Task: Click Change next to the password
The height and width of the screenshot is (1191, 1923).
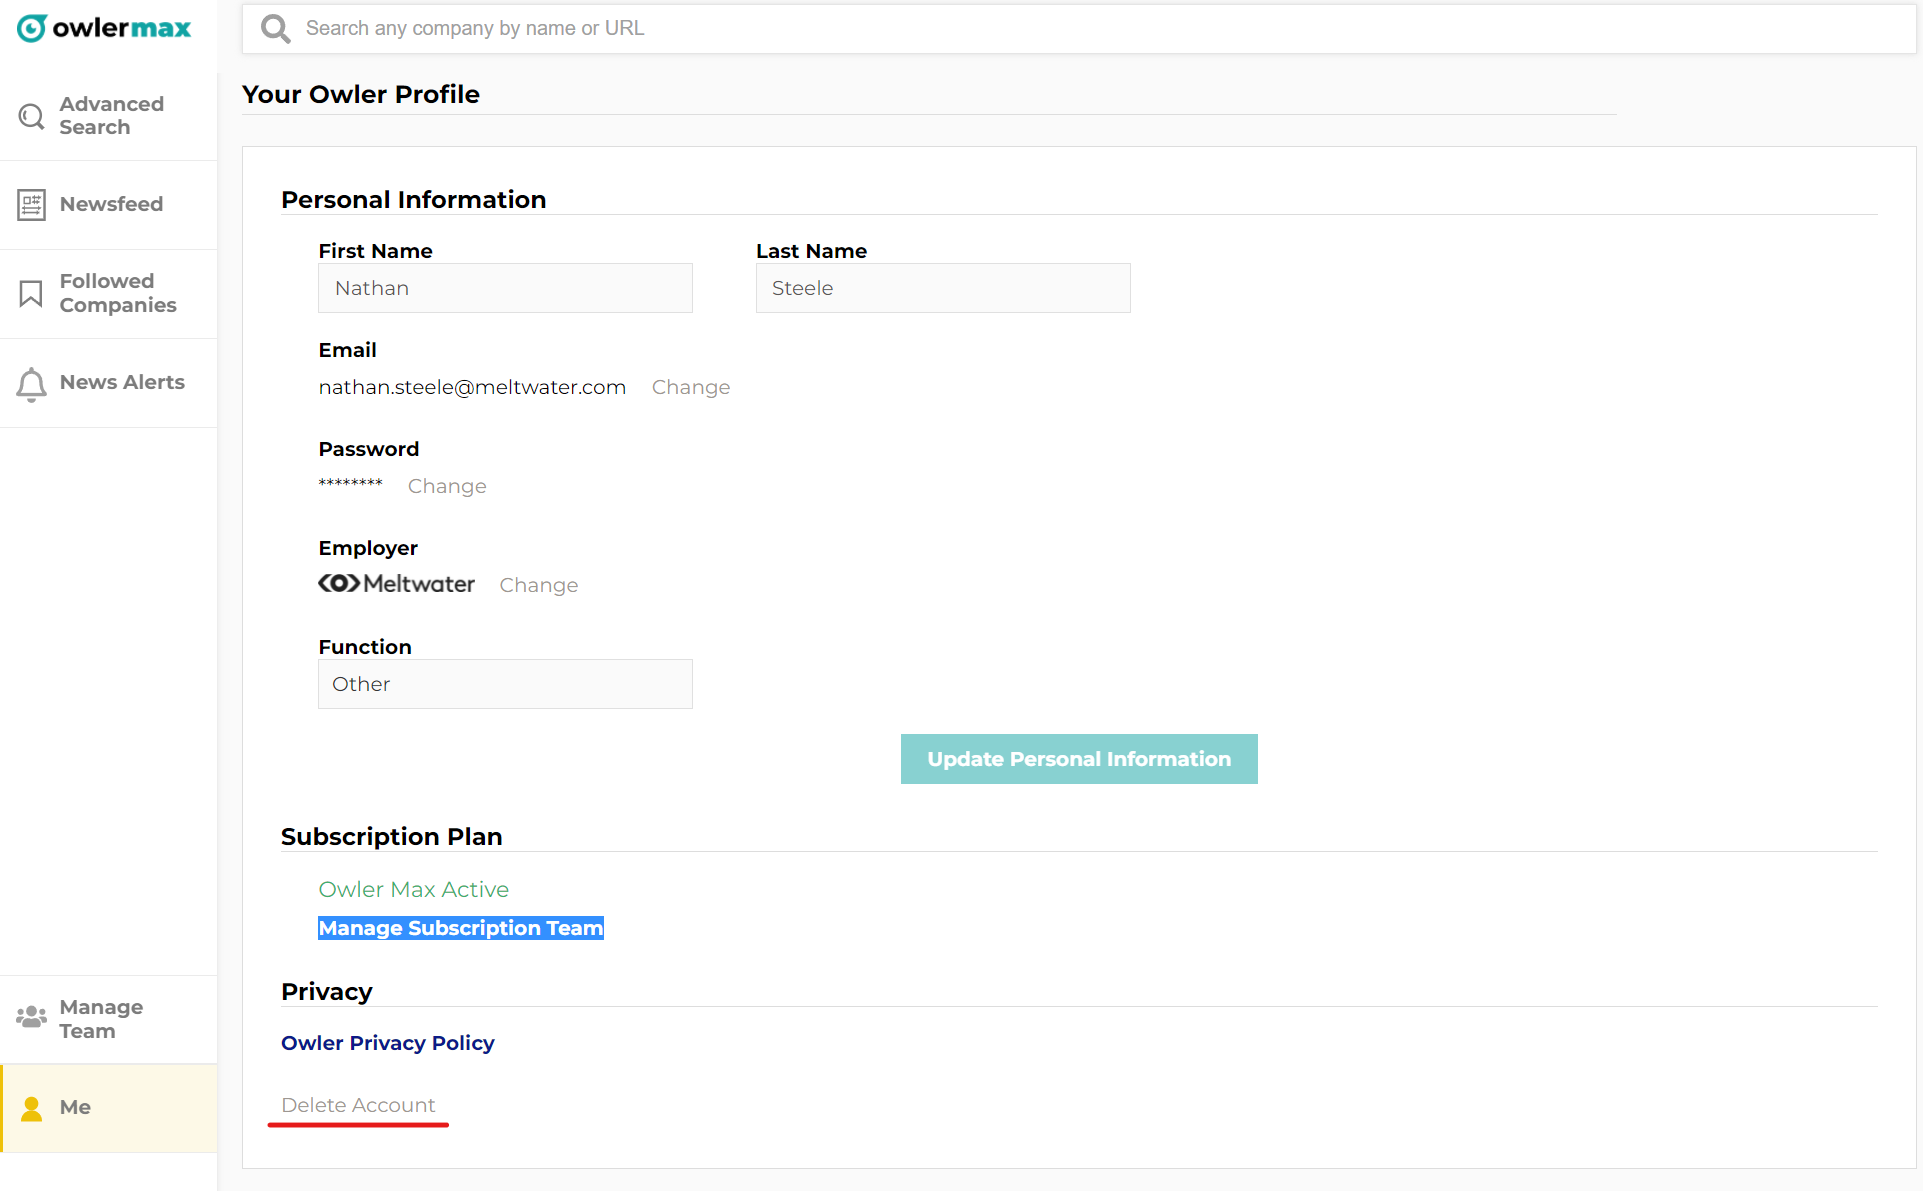Action: 446,486
